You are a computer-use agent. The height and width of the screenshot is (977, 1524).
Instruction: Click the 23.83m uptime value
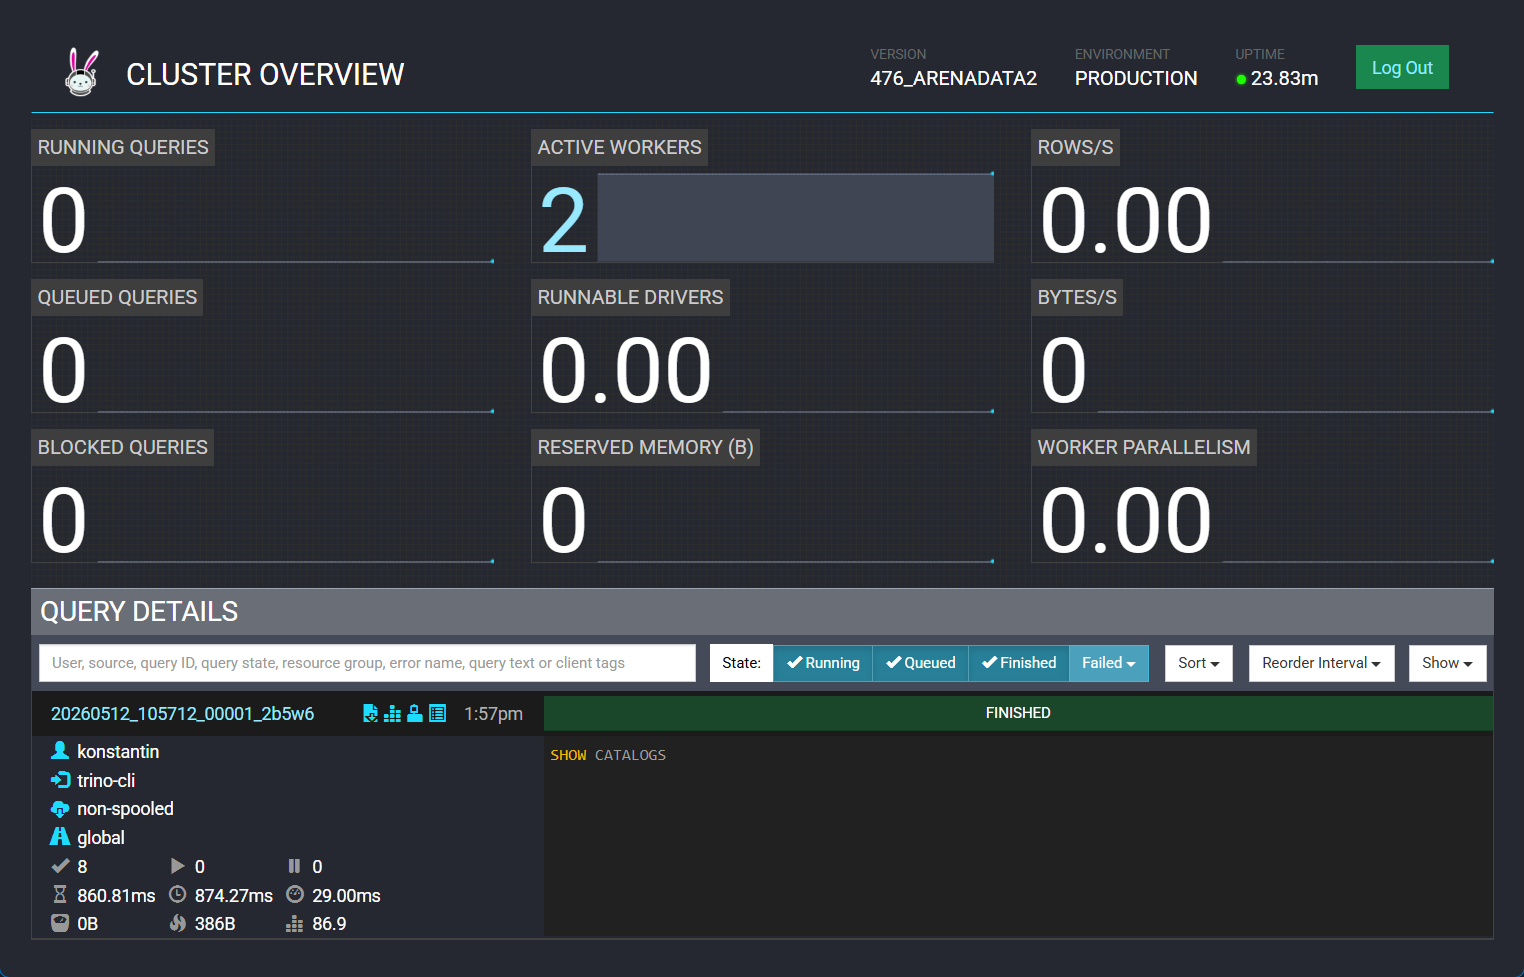(1284, 78)
